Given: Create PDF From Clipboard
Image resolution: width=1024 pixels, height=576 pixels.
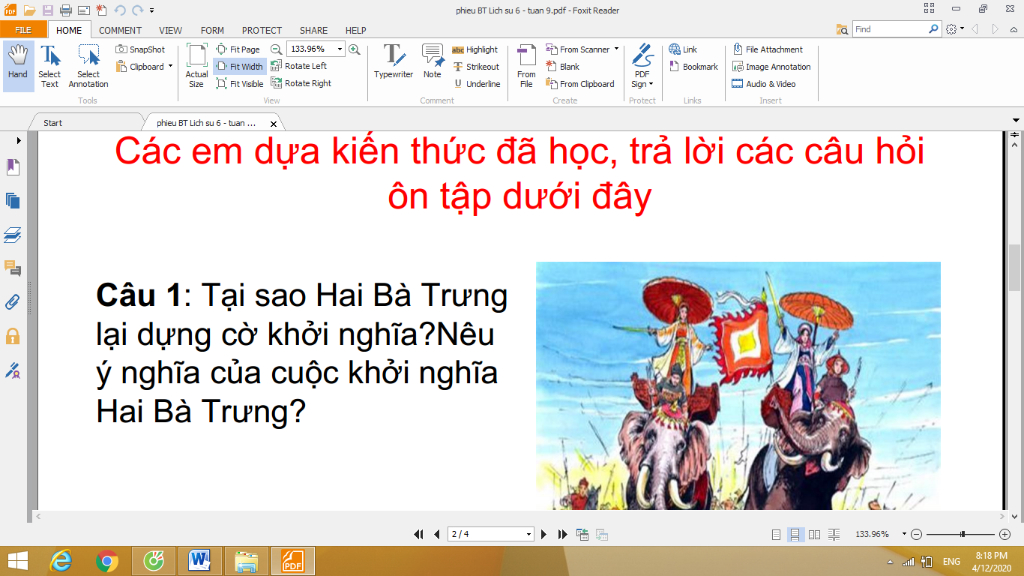Looking at the screenshot, I should point(581,84).
